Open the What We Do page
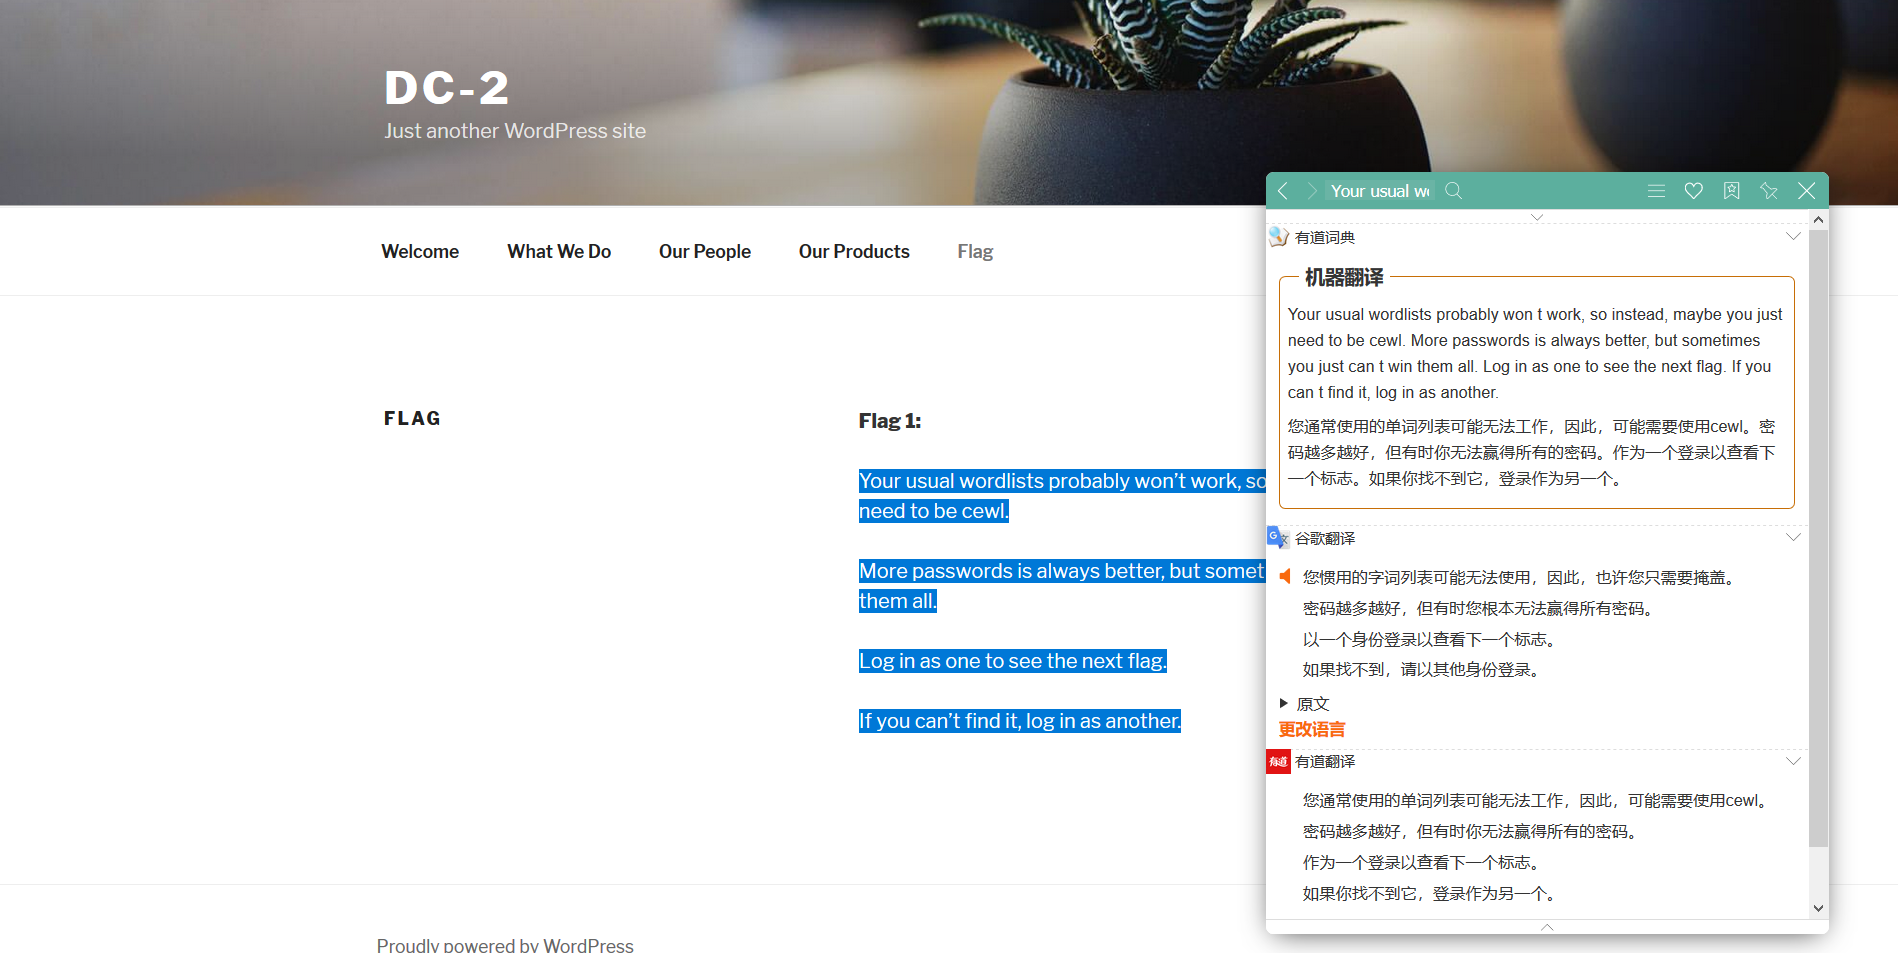1898x953 pixels. click(x=559, y=252)
